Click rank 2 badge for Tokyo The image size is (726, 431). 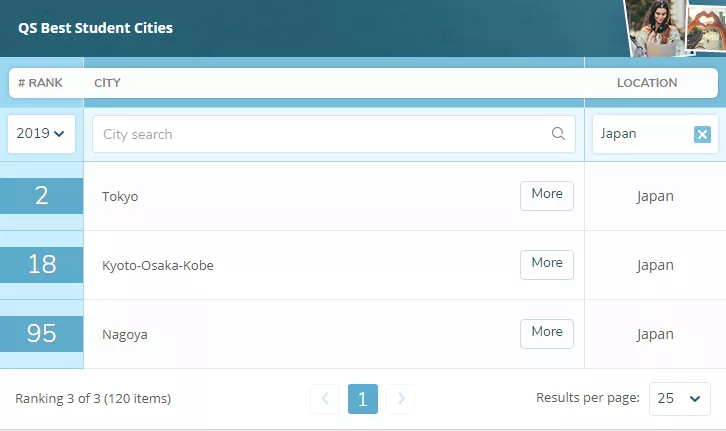click(x=41, y=196)
